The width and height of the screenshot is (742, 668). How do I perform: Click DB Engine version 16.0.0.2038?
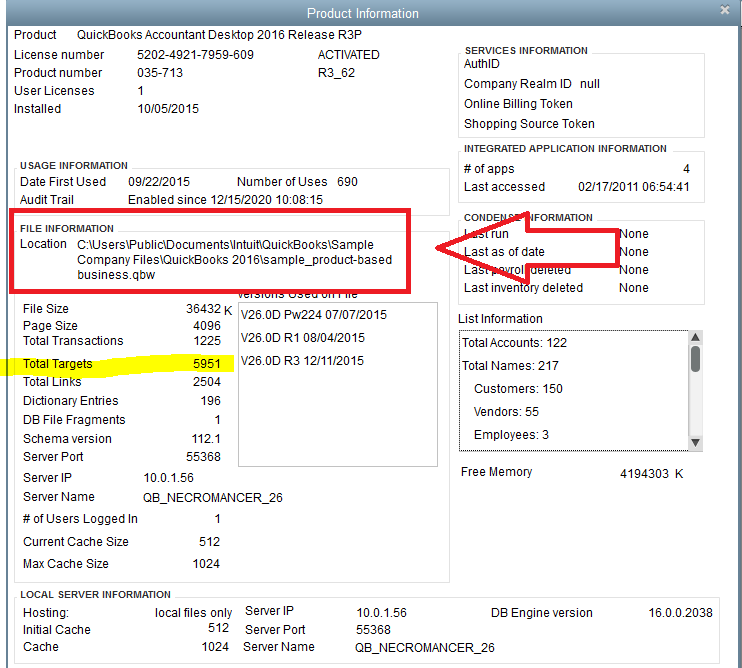click(680, 613)
